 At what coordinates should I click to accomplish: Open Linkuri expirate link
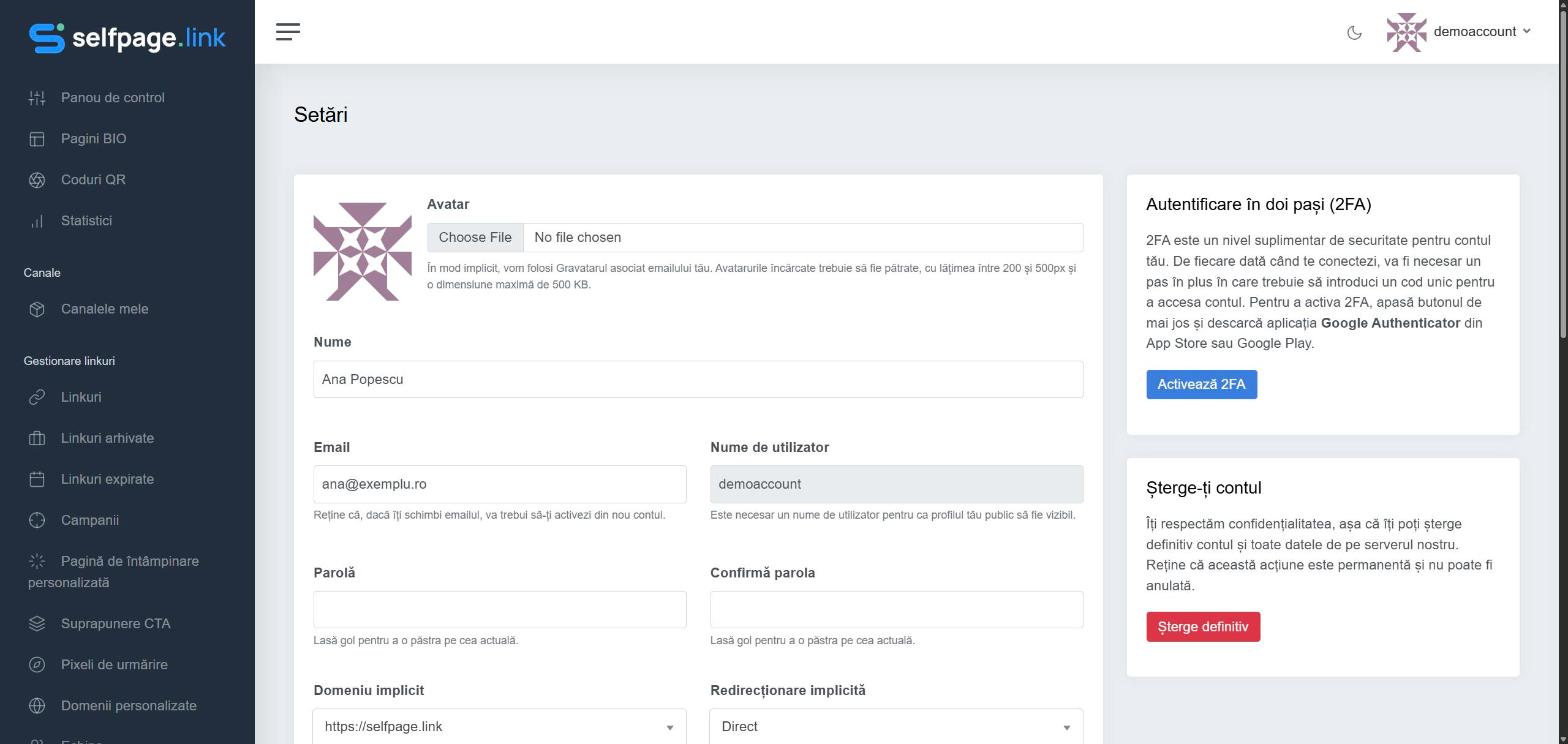click(x=107, y=479)
